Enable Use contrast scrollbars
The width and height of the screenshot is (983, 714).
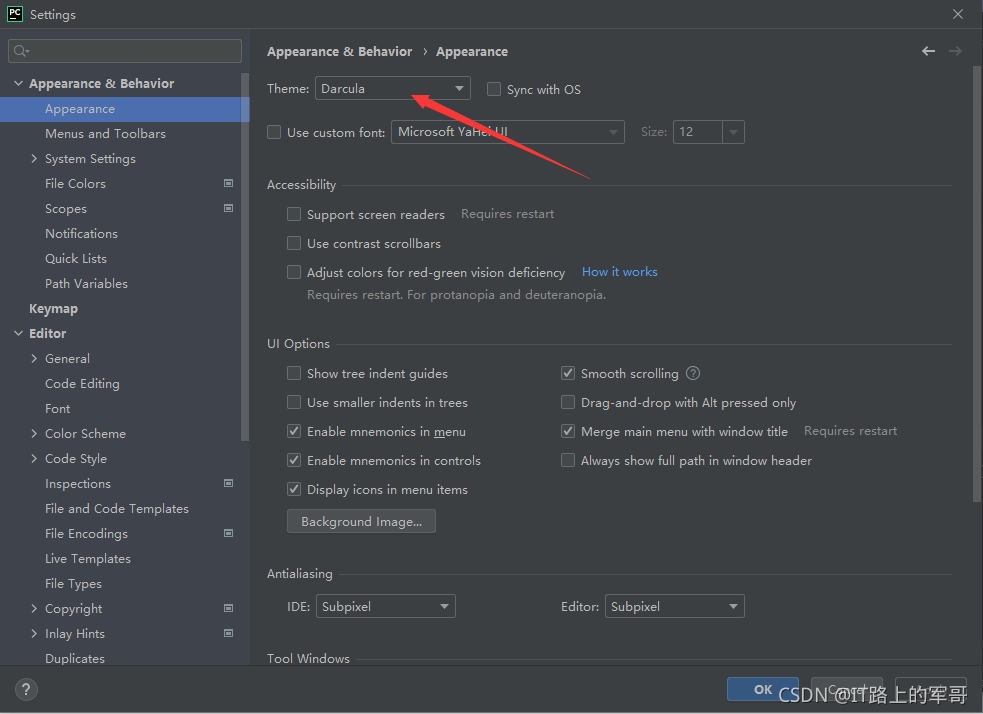pyautogui.click(x=294, y=243)
